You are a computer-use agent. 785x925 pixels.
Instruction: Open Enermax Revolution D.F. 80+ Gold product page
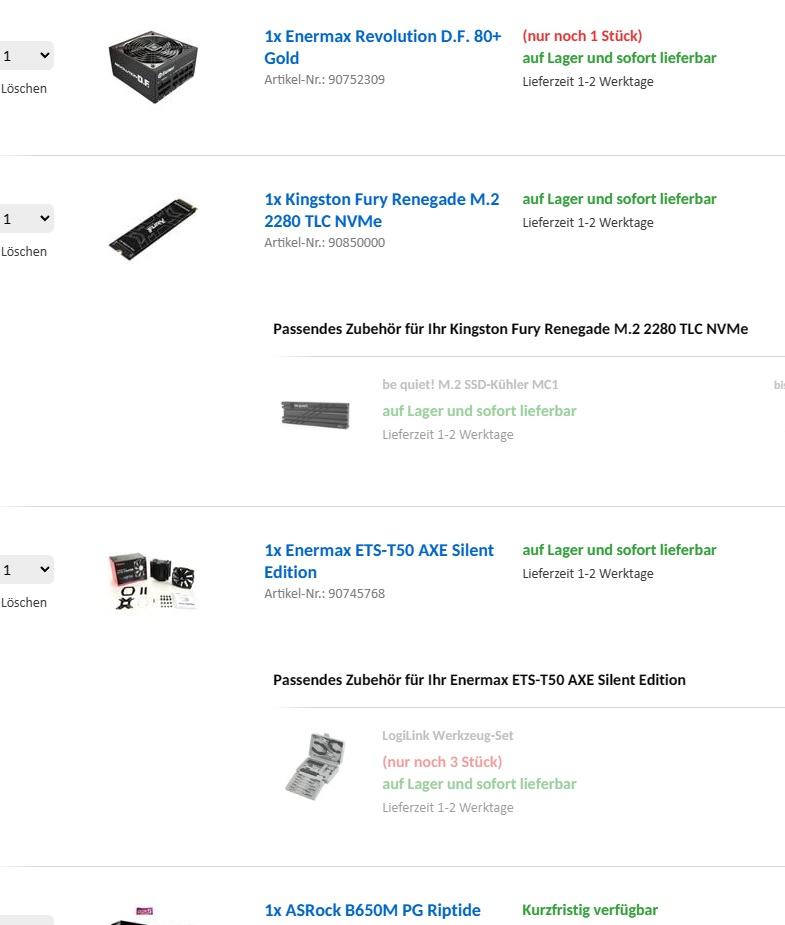pyautogui.click(x=382, y=47)
